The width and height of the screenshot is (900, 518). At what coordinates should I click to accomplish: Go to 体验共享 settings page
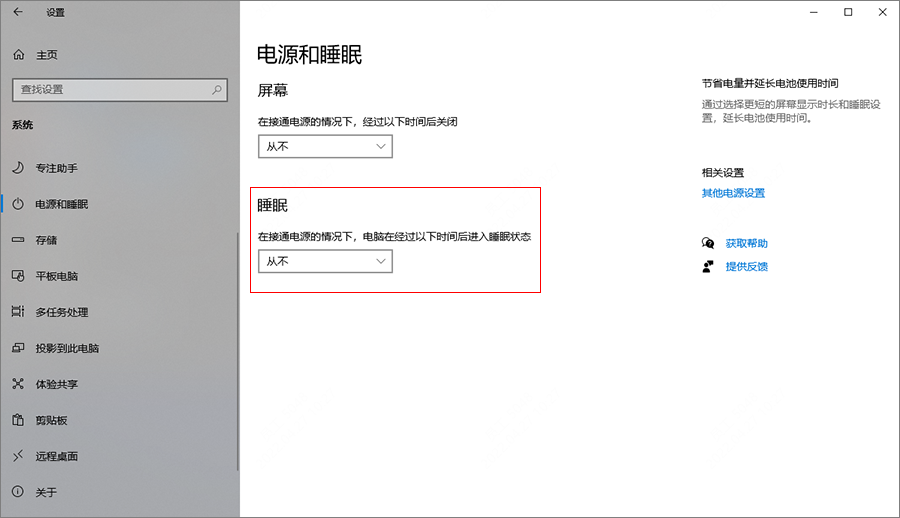(57, 384)
